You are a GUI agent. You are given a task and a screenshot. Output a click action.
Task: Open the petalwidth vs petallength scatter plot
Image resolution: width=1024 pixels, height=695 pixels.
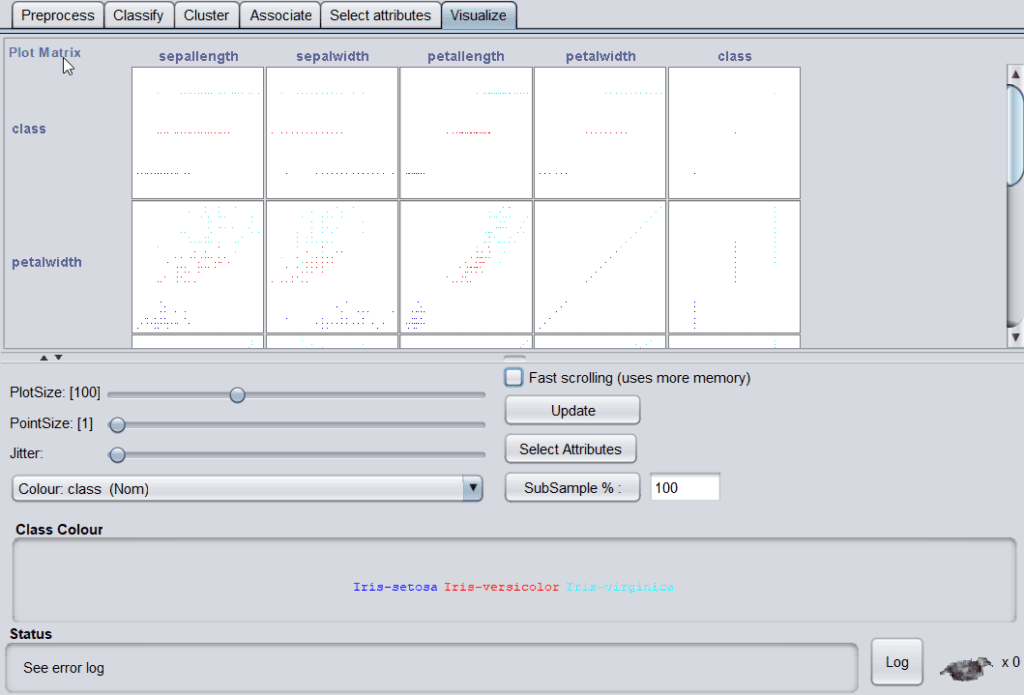(466, 267)
